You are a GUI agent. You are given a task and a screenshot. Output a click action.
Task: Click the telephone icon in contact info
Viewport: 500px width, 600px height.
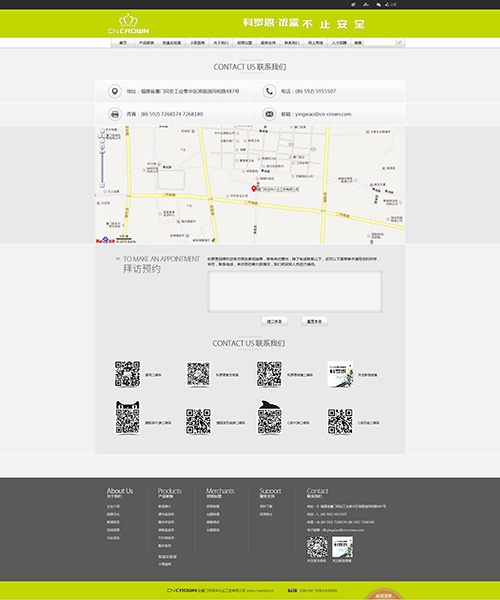[x=269, y=91]
